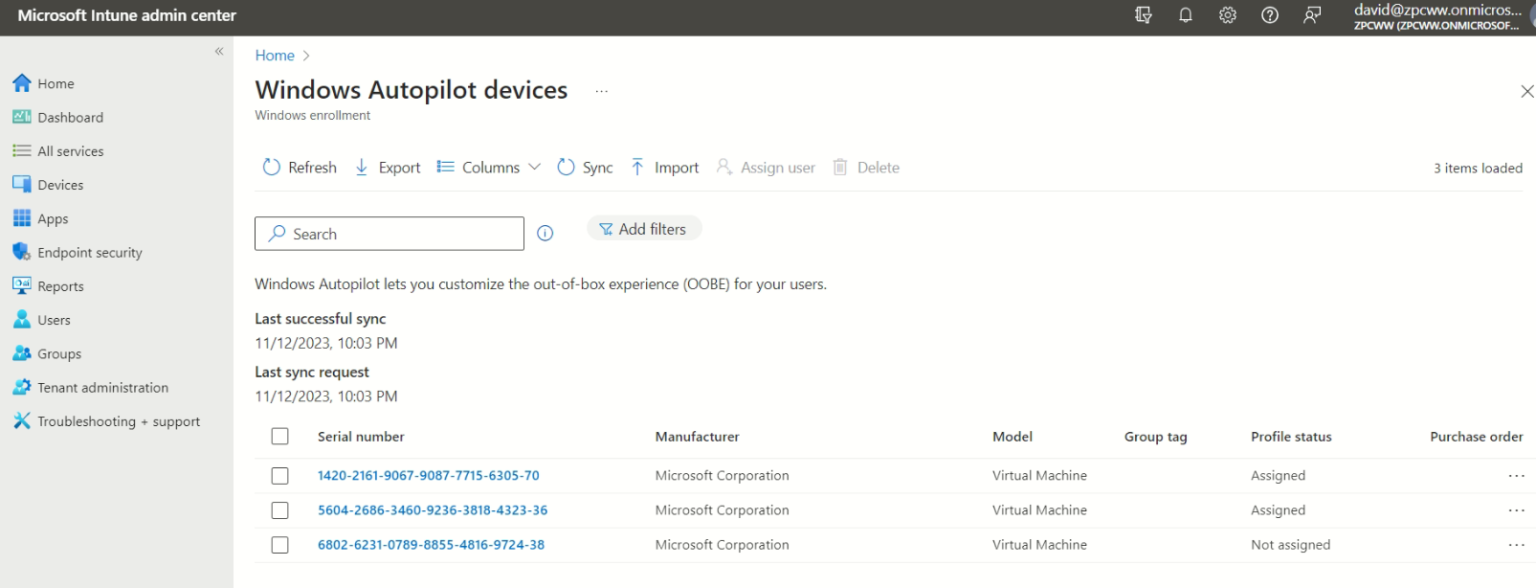
Task: Tick the checkbox beside serial 6802-6231-0789-8855-4816-9724-38
Action: coord(280,544)
